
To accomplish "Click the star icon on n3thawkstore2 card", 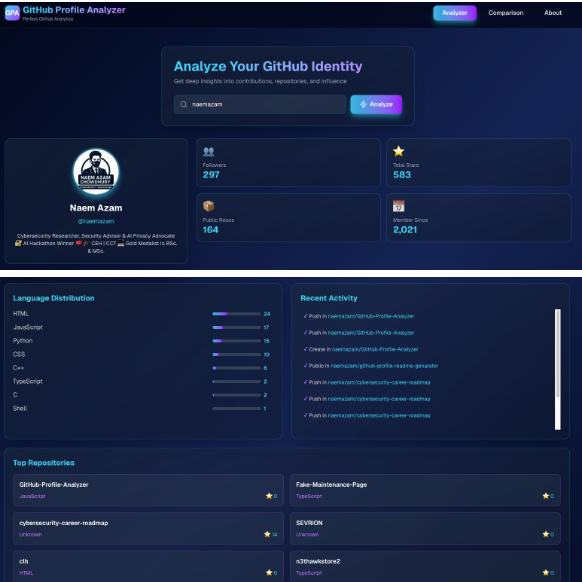I will (x=545, y=573).
